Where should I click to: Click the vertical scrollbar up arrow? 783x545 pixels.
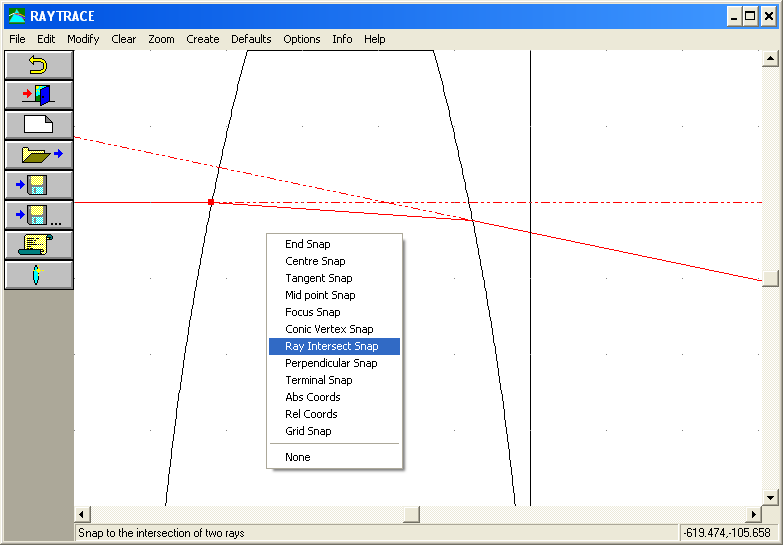tap(771, 58)
